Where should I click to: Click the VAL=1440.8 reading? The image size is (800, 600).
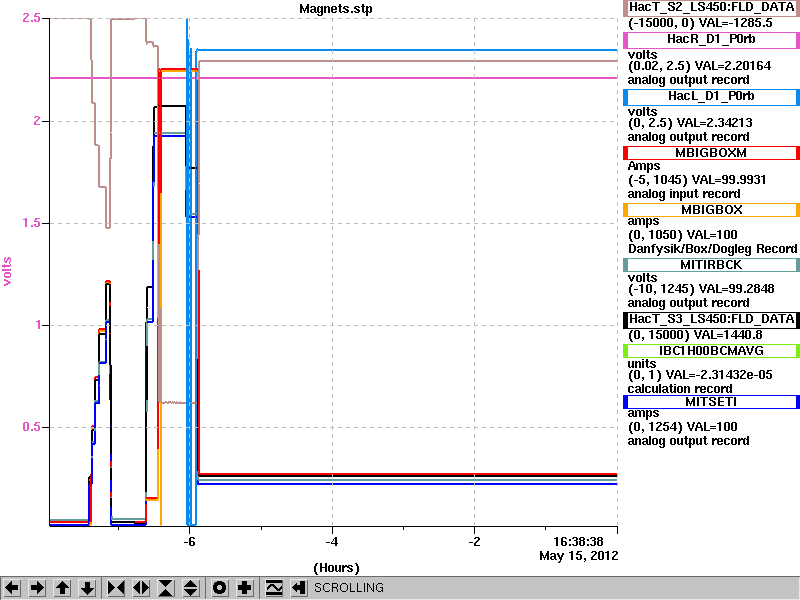[x=728, y=335]
